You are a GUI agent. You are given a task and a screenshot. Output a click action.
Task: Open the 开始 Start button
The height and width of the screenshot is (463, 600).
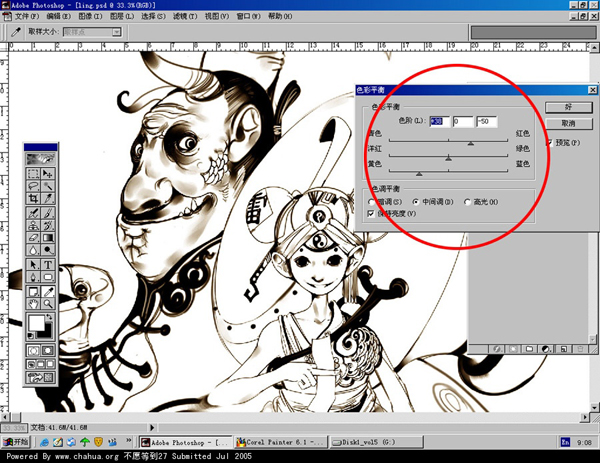tap(15, 442)
